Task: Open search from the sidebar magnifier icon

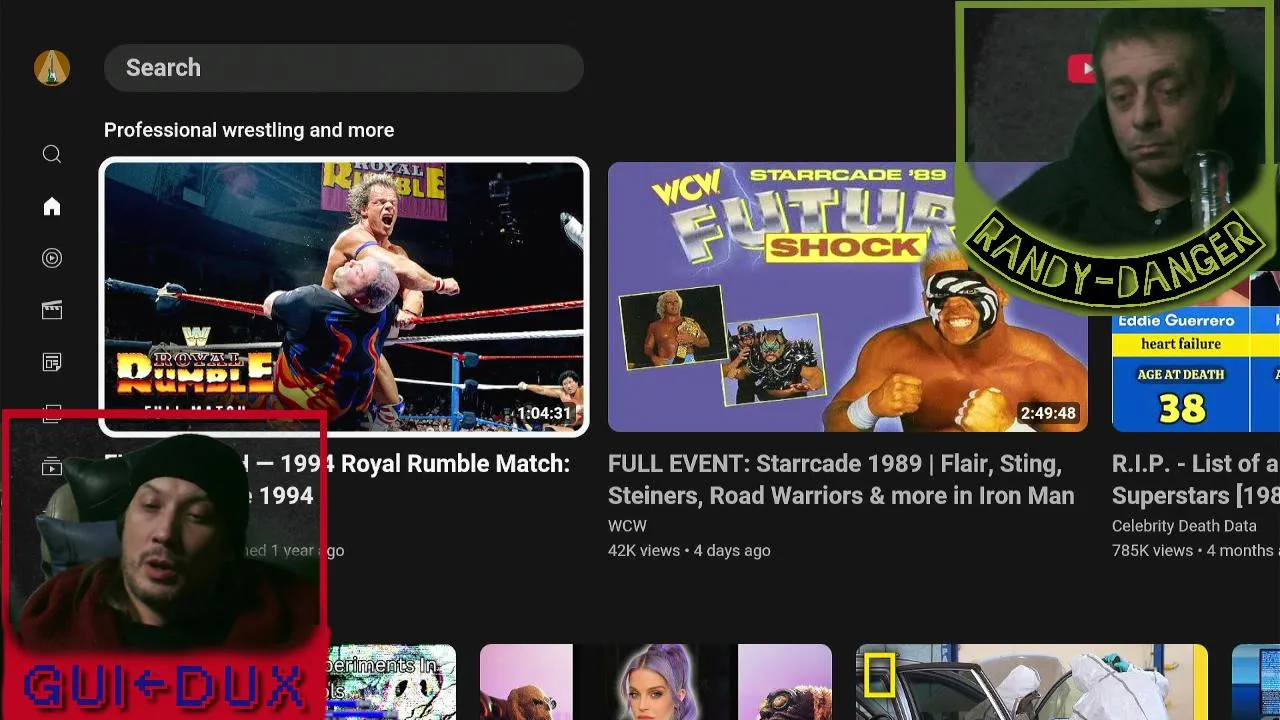Action: click(x=52, y=154)
